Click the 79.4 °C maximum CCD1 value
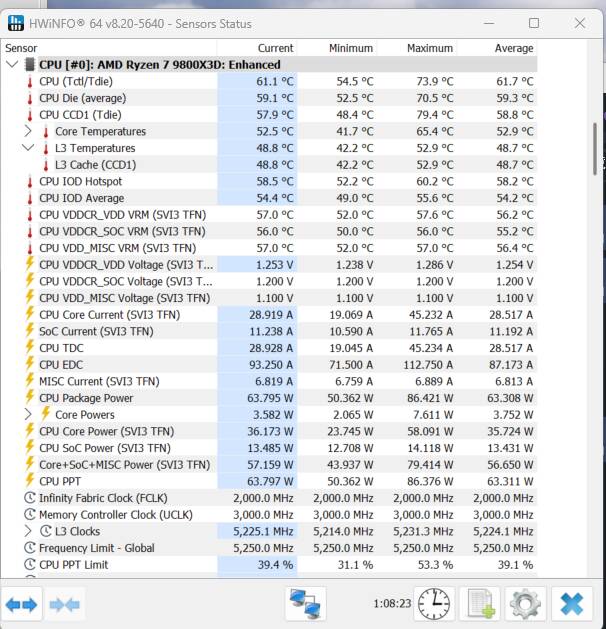This screenshot has width=606, height=629. [x=435, y=115]
